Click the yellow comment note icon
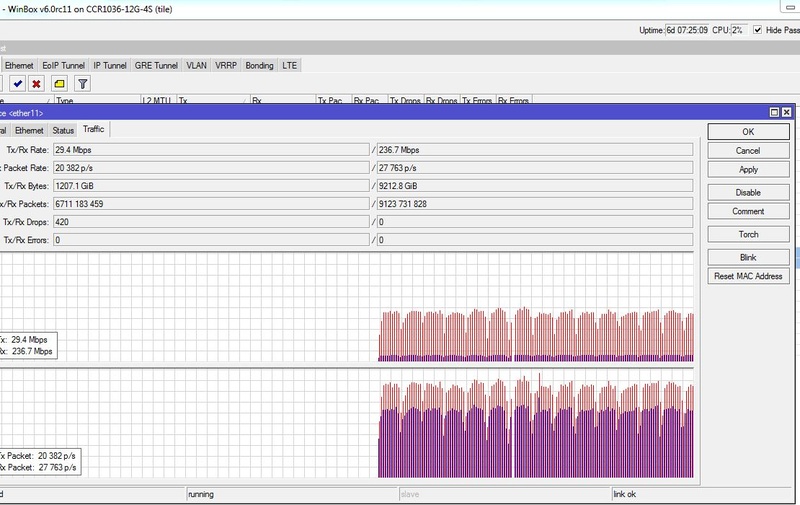This screenshot has width=800, height=505. (59, 84)
